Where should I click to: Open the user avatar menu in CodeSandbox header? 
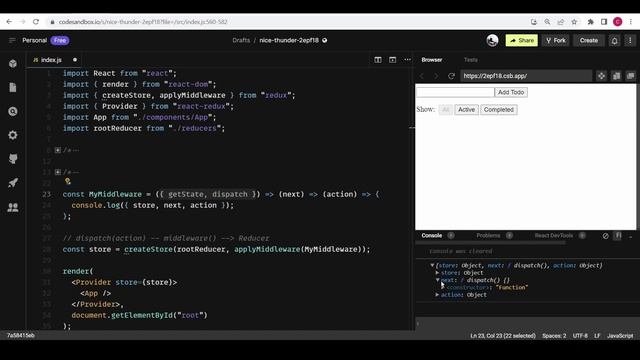[x=492, y=40]
